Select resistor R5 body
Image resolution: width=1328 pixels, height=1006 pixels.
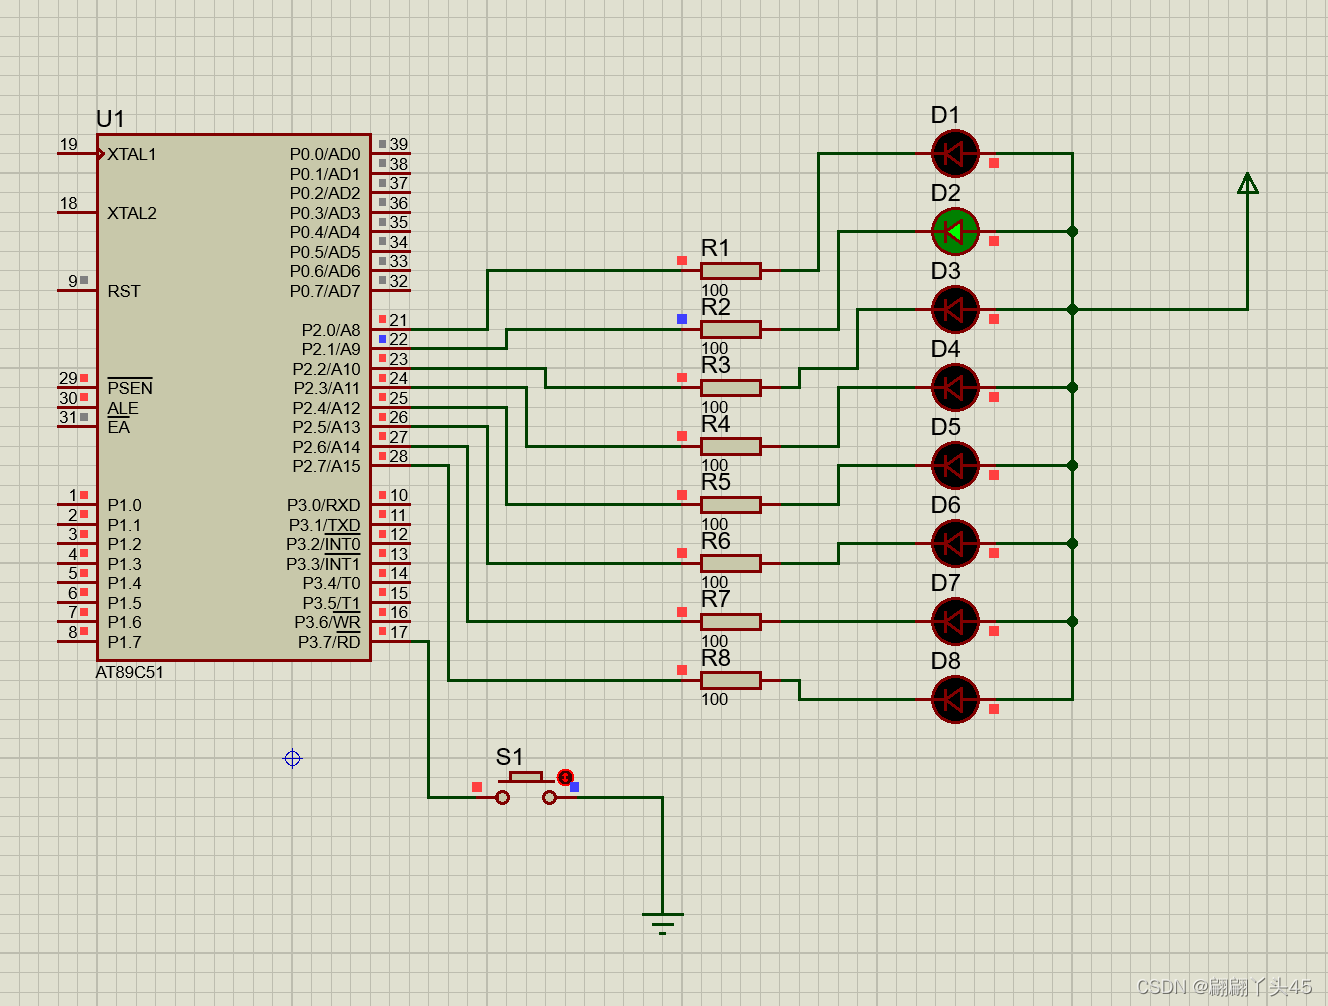point(731,505)
